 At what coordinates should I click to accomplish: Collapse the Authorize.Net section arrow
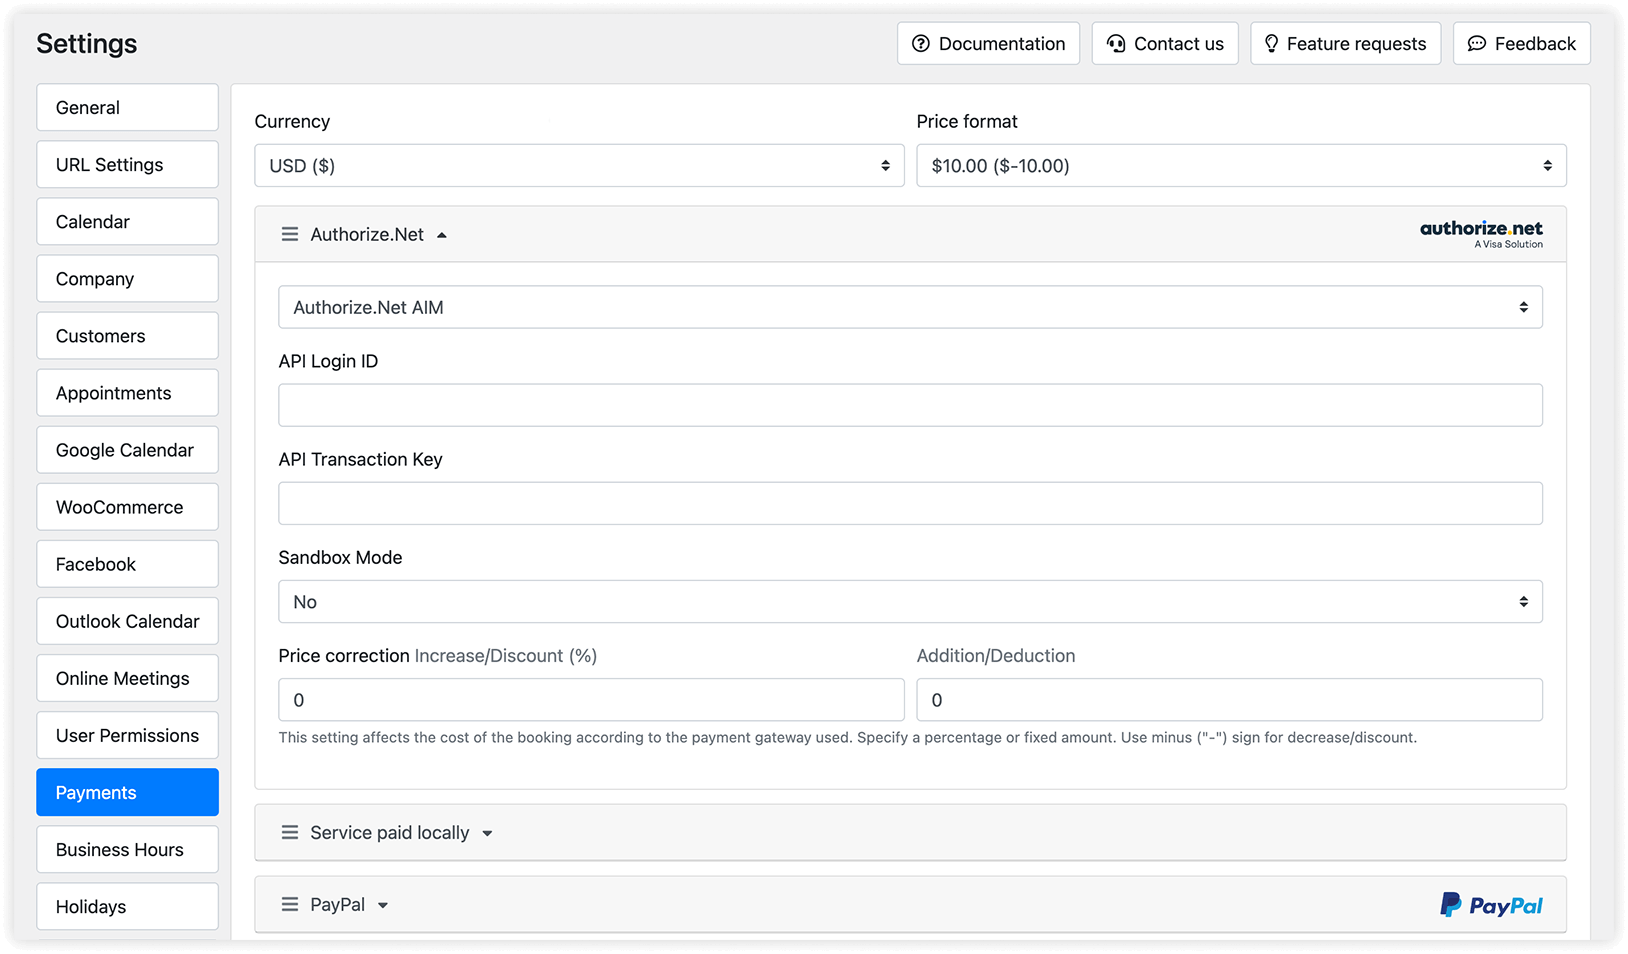[x=442, y=235]
